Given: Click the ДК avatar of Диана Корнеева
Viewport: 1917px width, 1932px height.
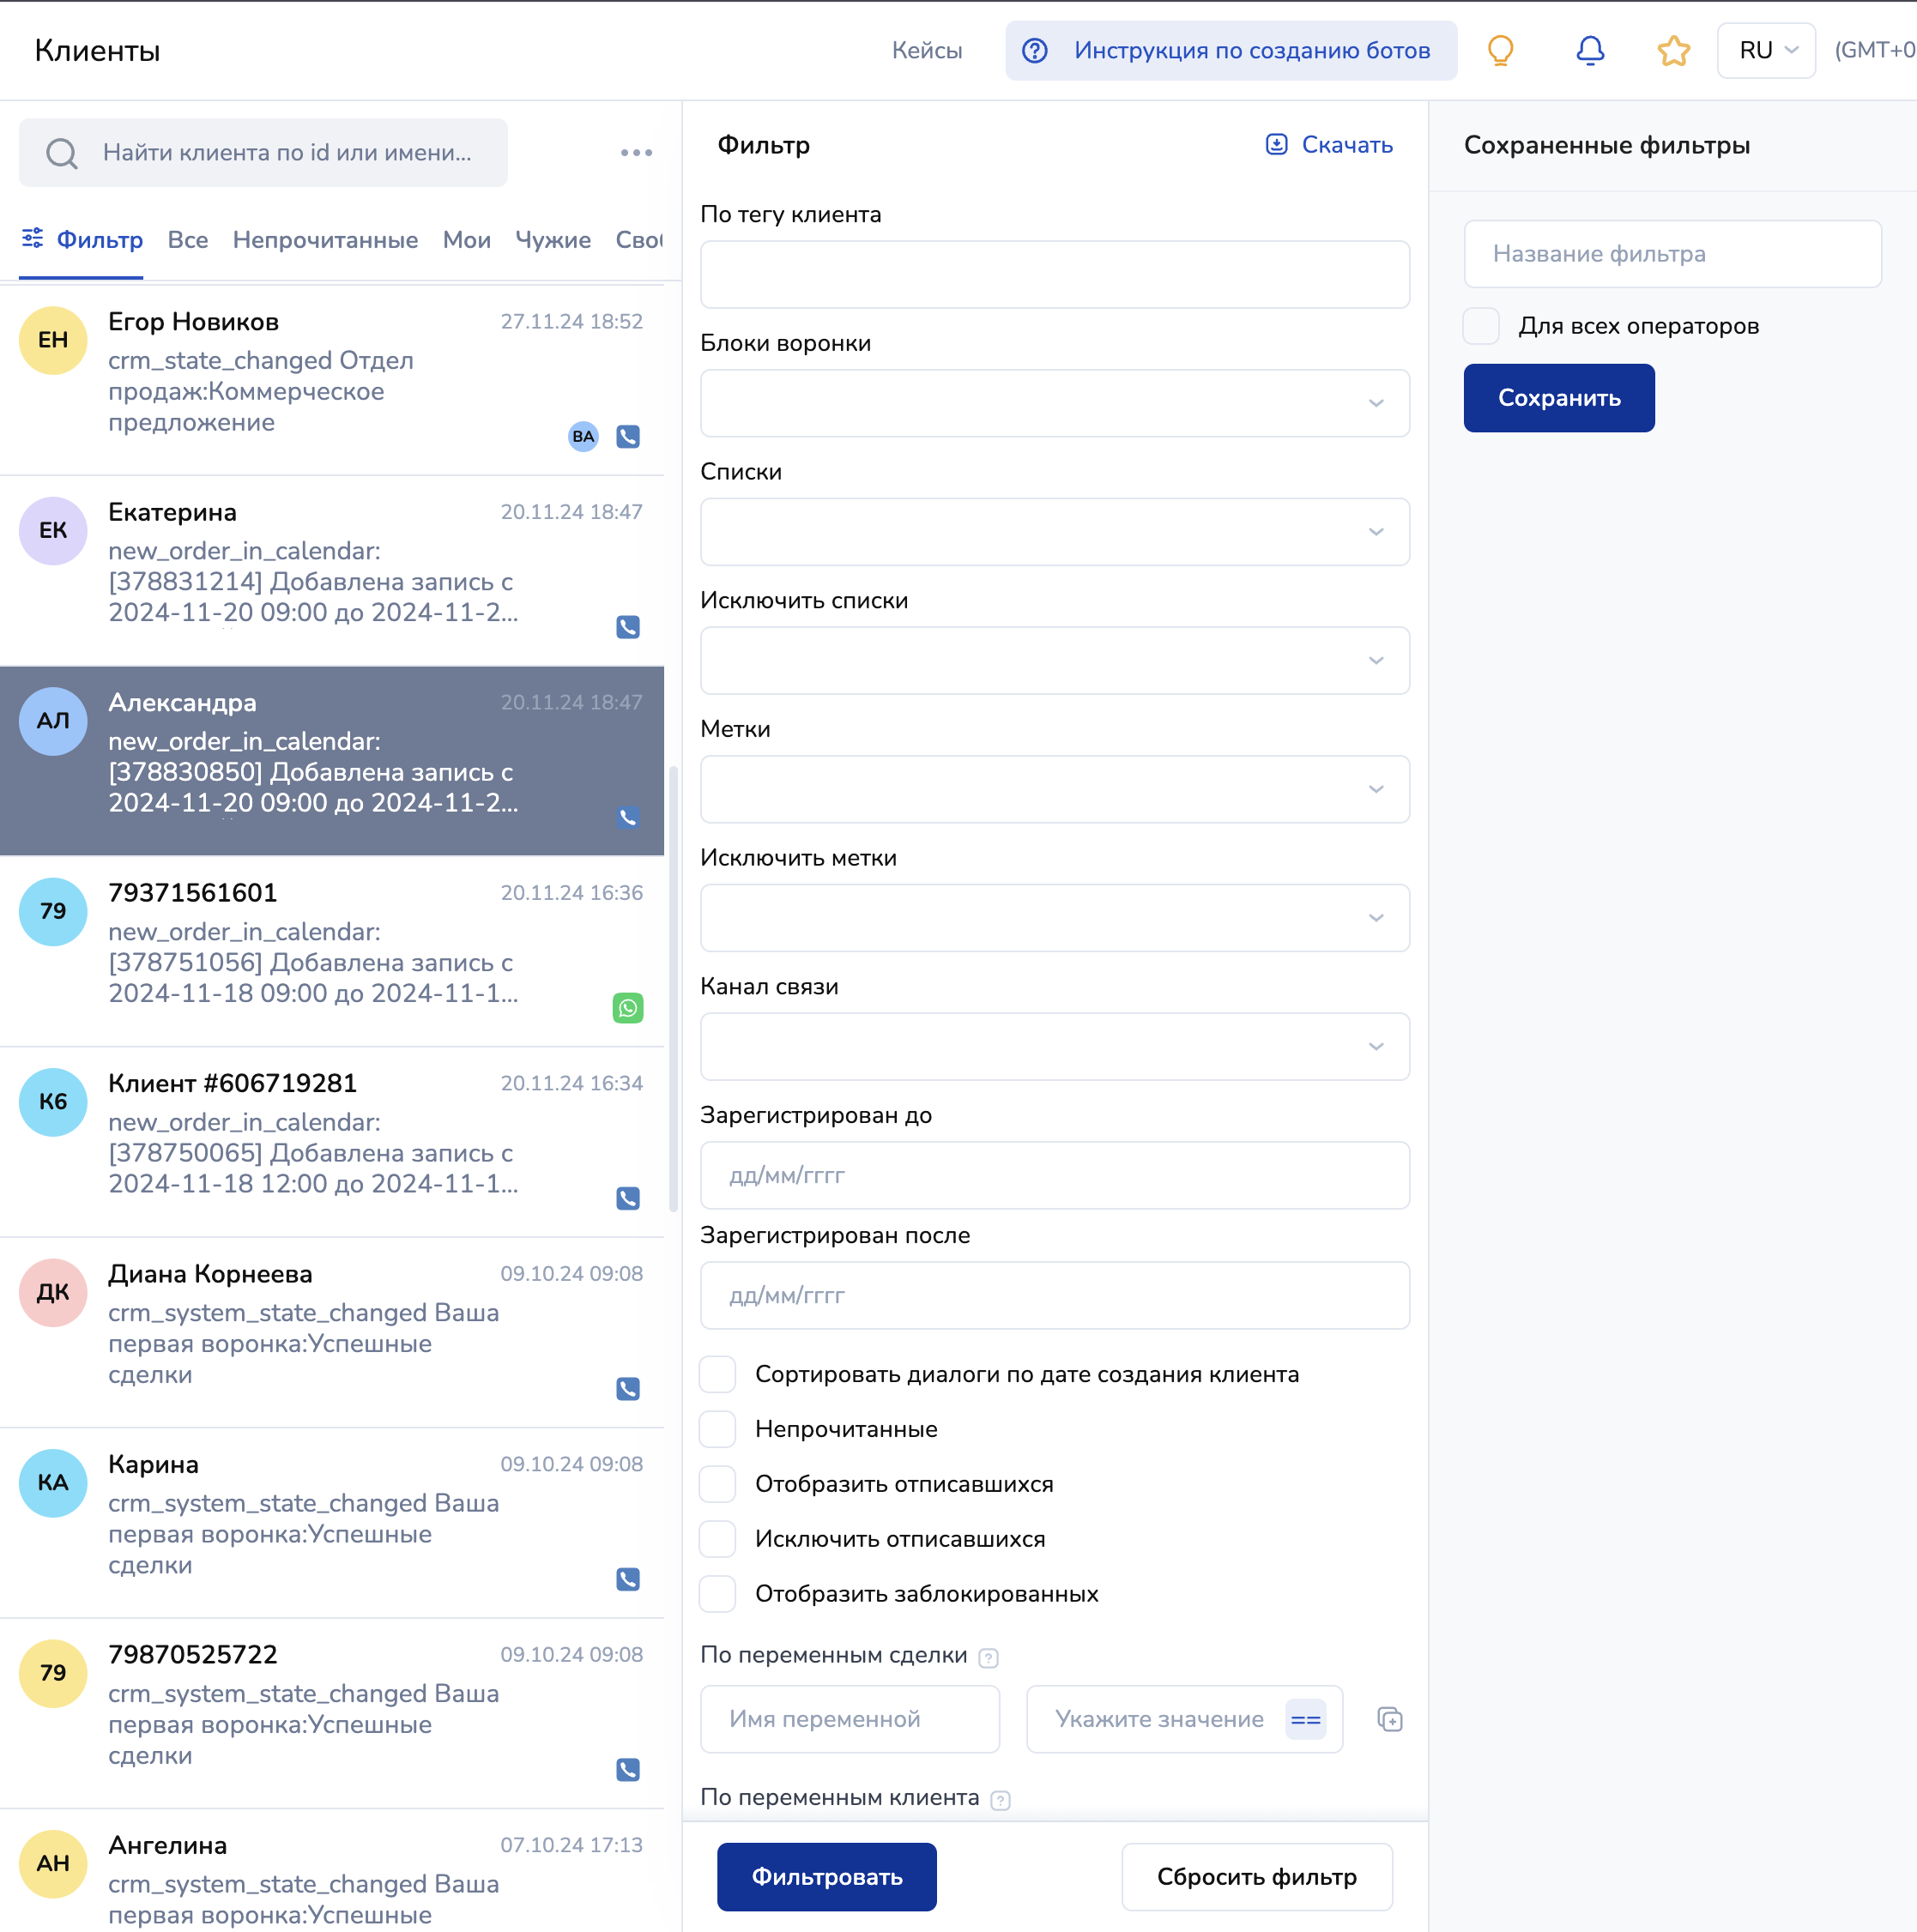Looking at the screenshot, I should tap(53, 1292).
